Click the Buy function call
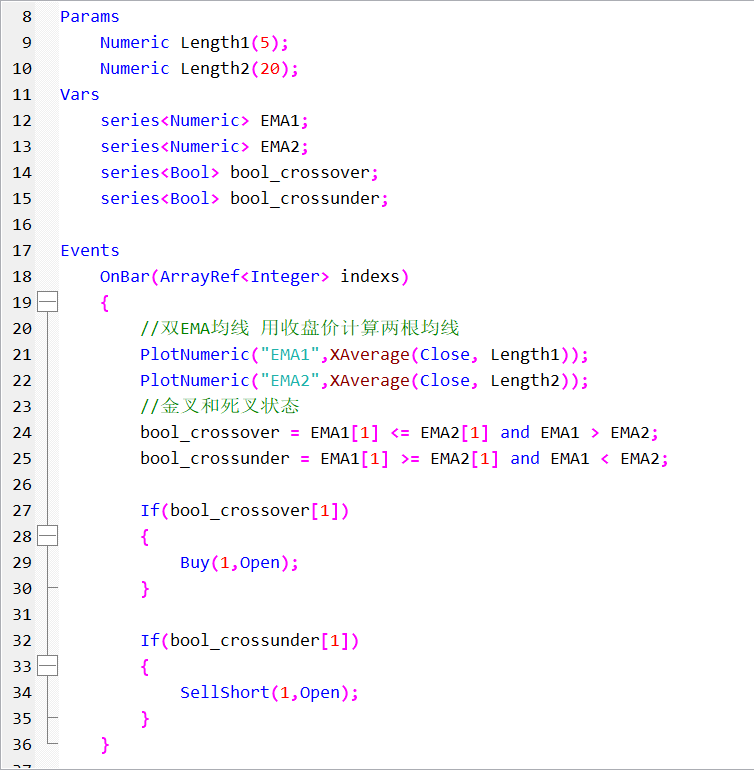The width and height of the screenshot is (754, 770). point(194,562)
